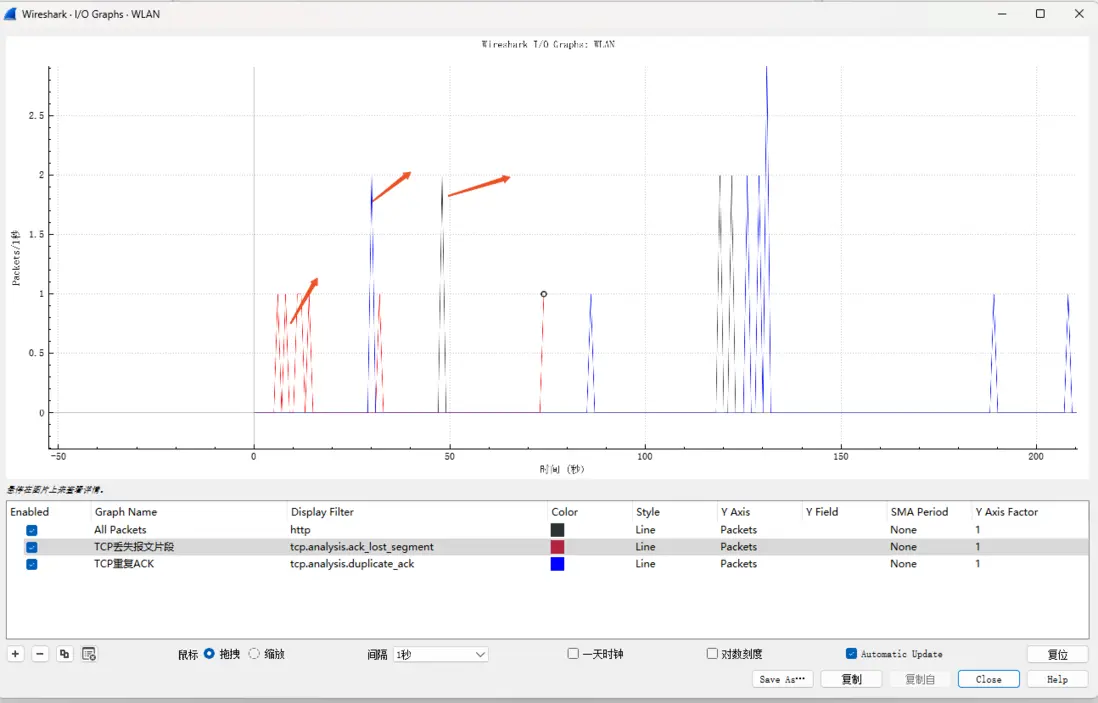Toggle the TCP丢失报文段 graph checkbox
Screen dimensions: 1098x703
[x=32, y=547]
